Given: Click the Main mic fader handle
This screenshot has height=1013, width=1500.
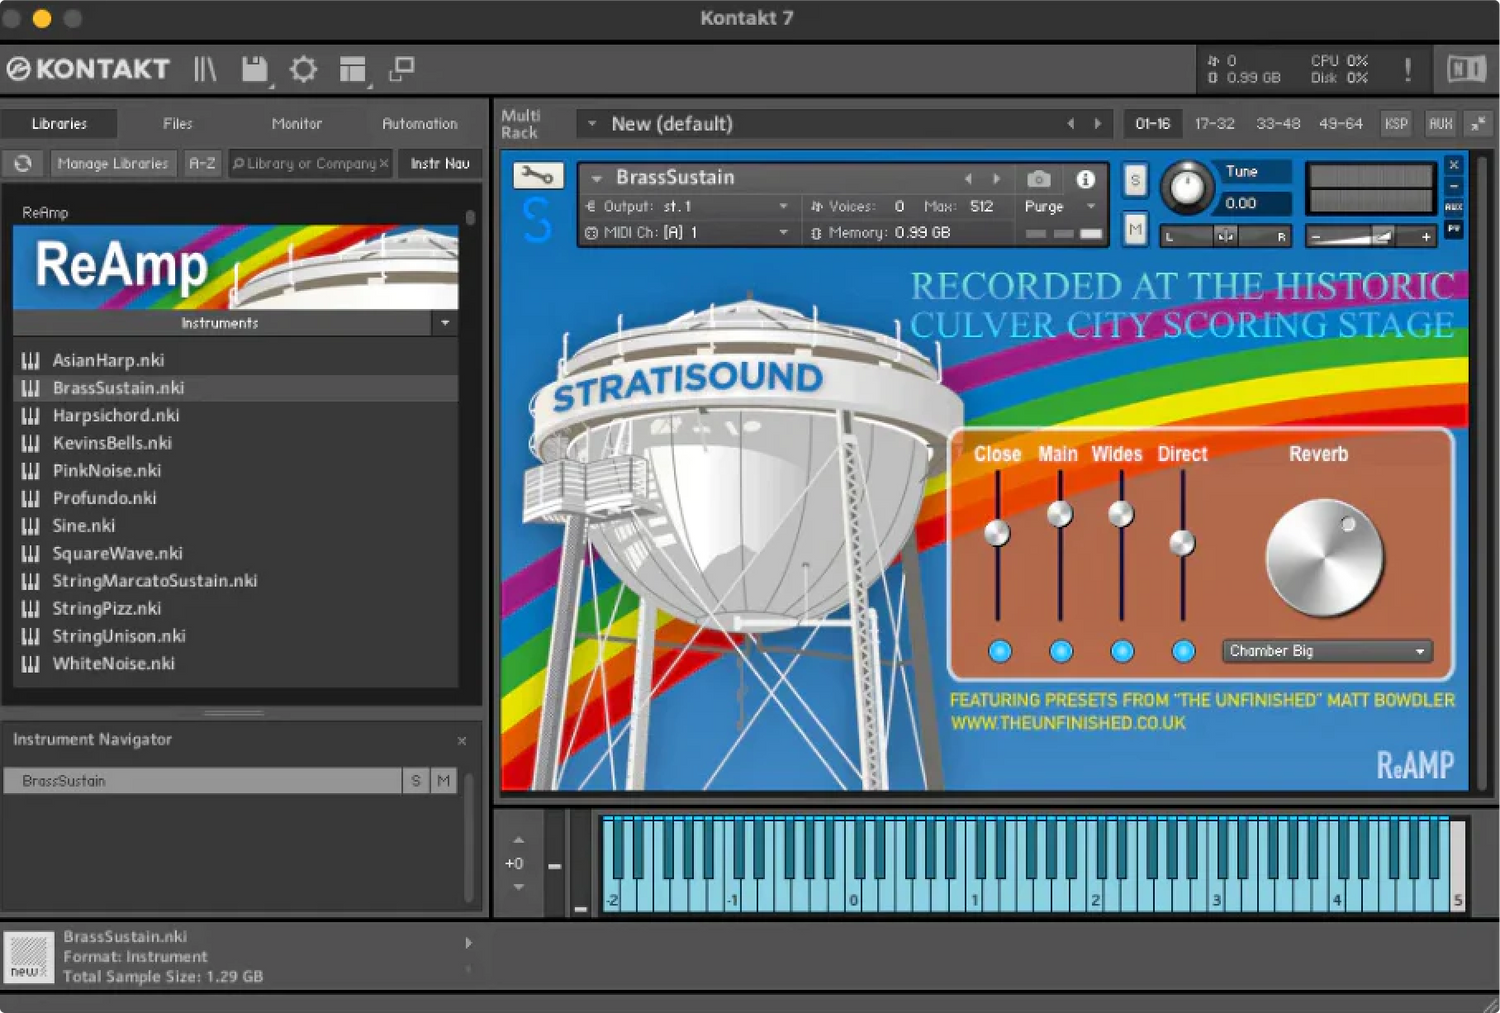Looking at the screenshot, I should (x=1059, y=514).
